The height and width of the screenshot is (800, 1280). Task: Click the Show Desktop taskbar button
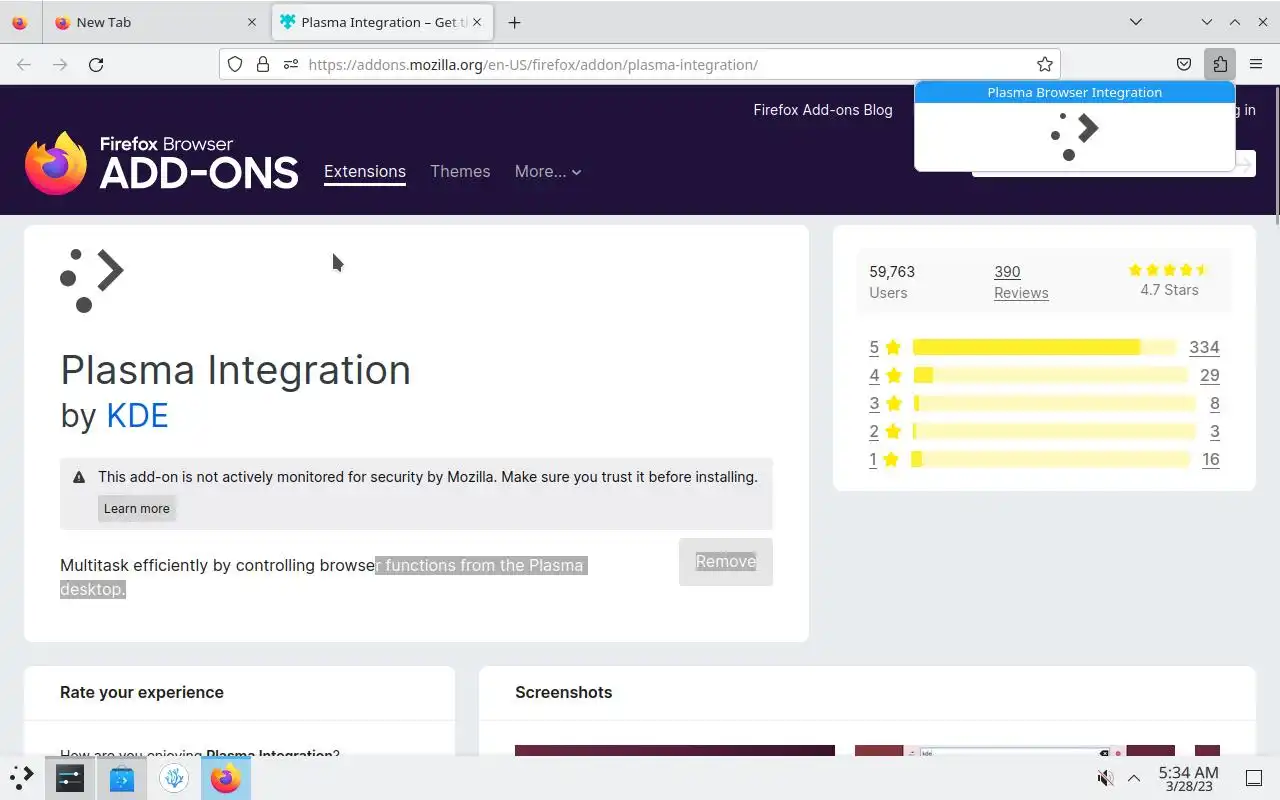[x=1253, y=778]
